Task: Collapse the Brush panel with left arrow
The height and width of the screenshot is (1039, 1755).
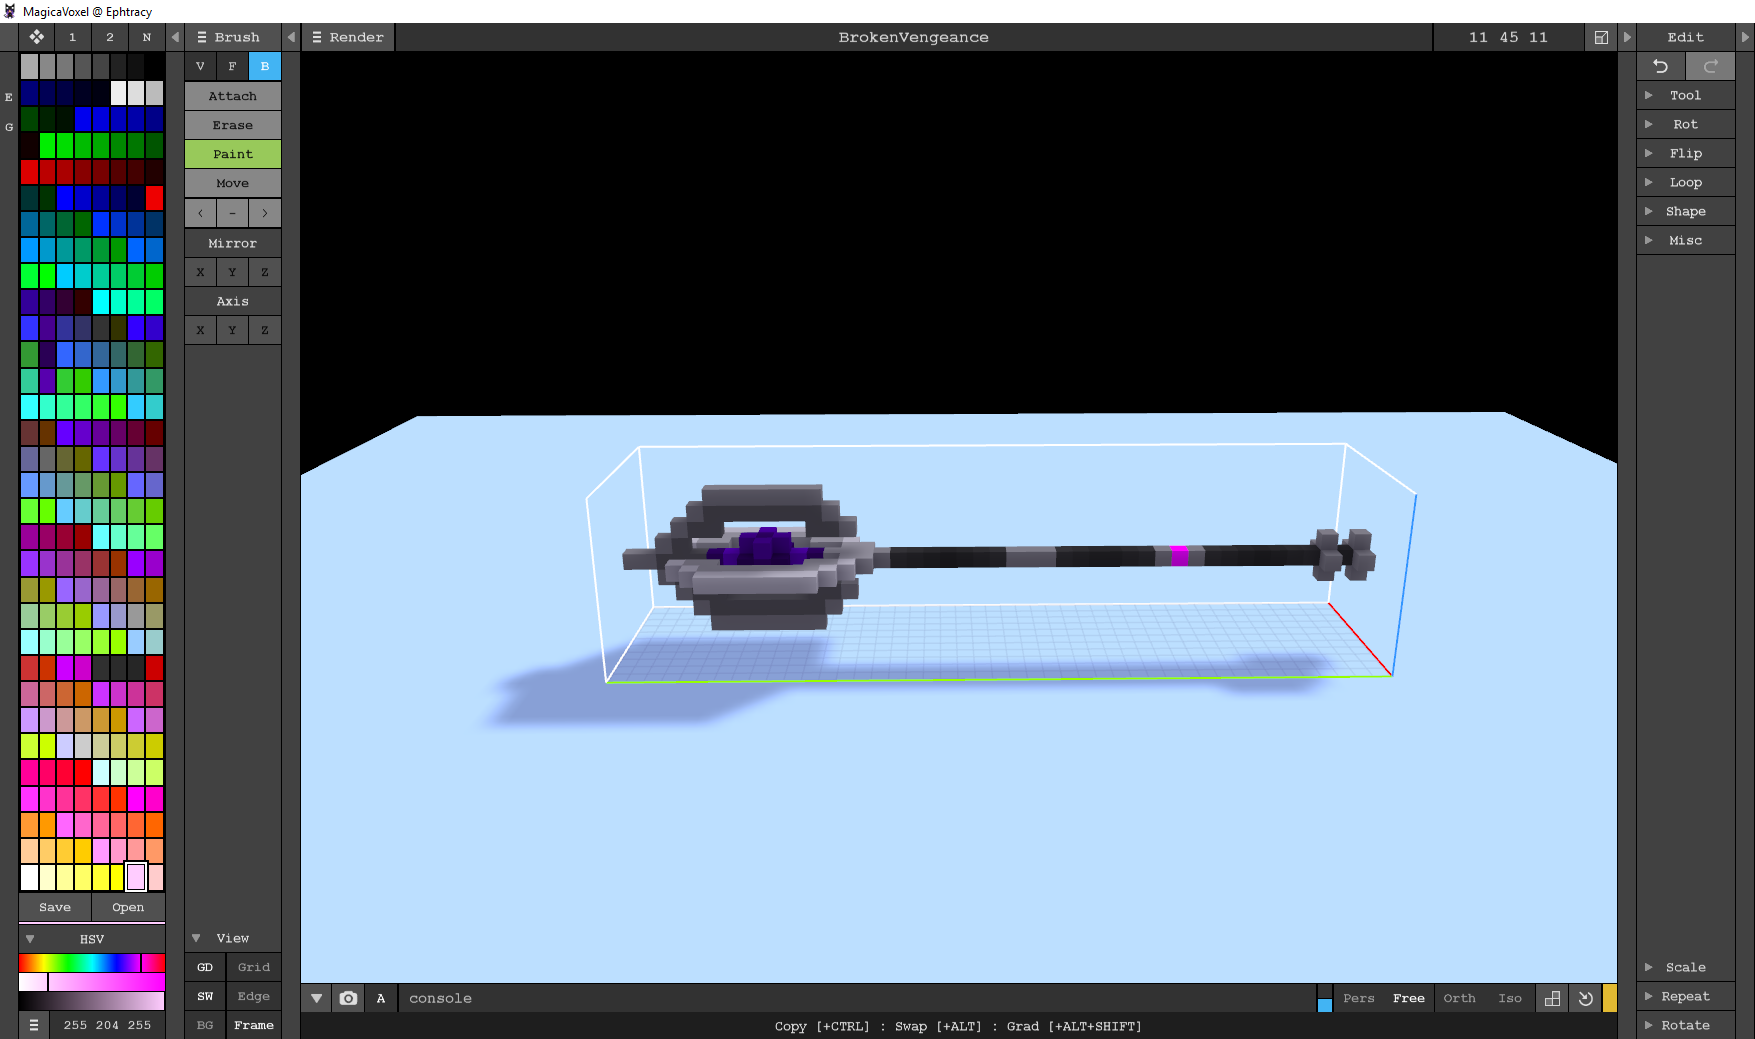Action: [x=291, y=37]
